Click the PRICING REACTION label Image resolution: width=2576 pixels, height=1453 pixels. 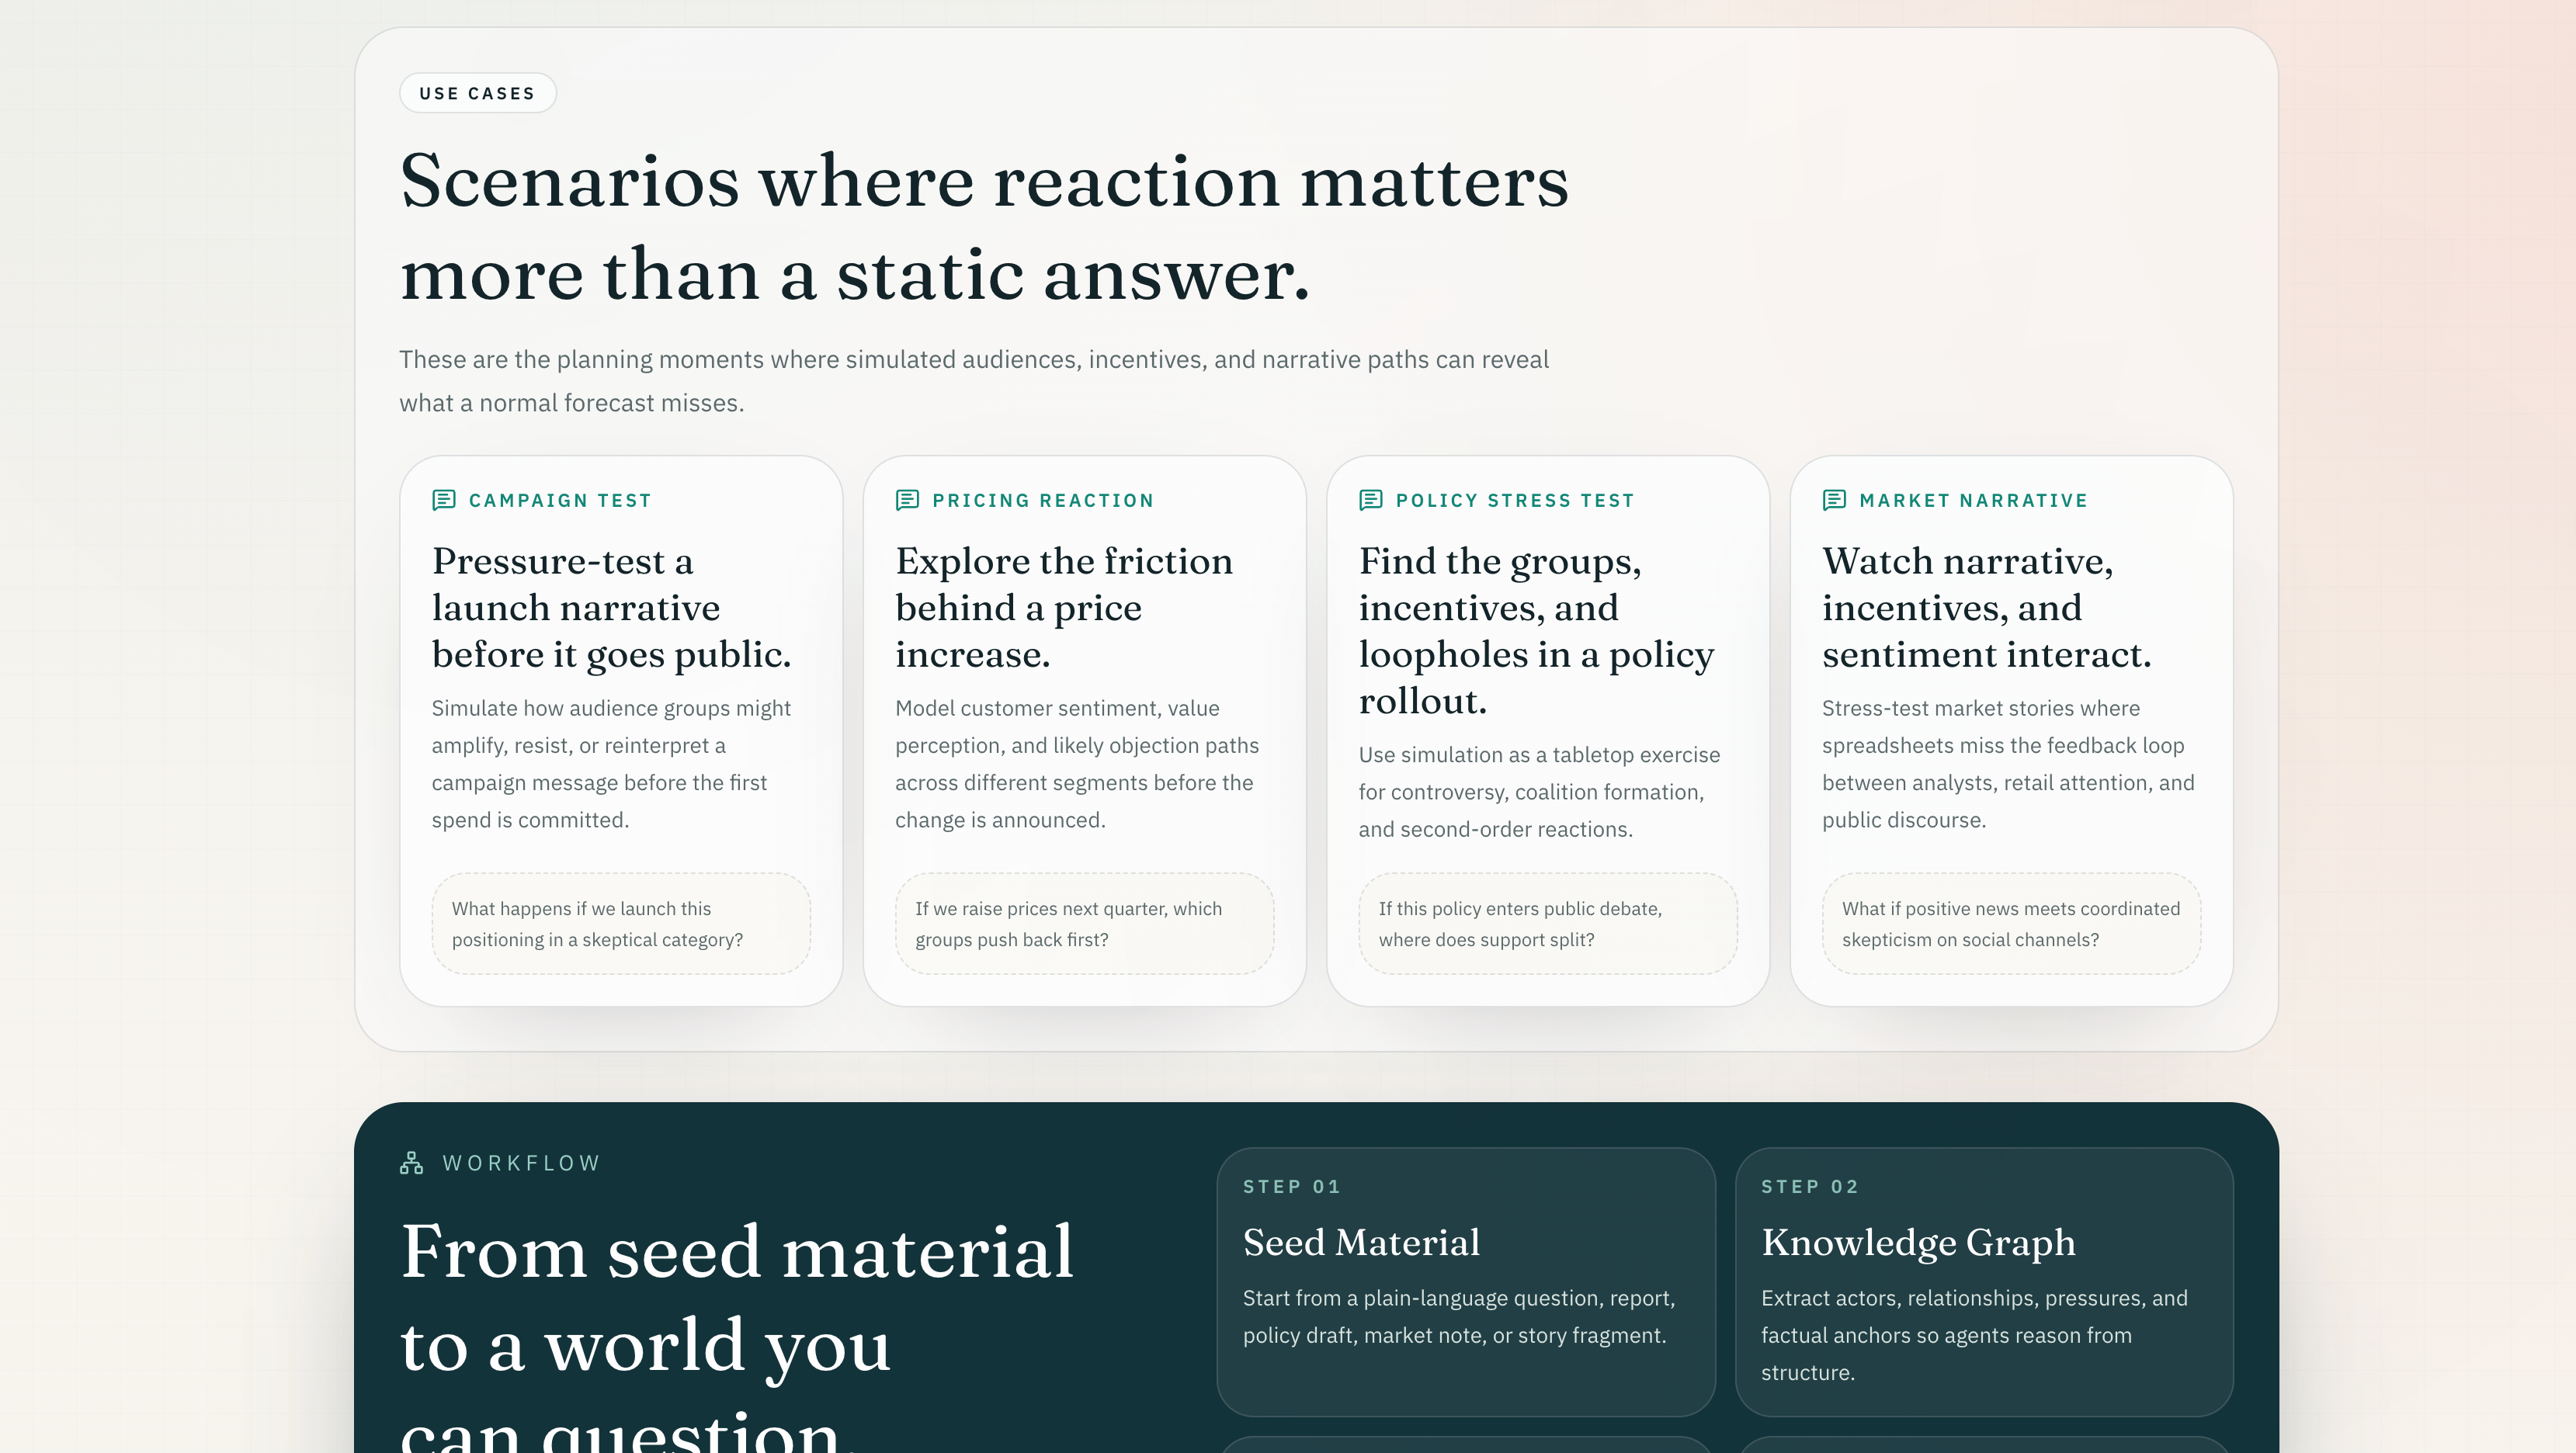pyautogui.click(x=1043, y=500)
